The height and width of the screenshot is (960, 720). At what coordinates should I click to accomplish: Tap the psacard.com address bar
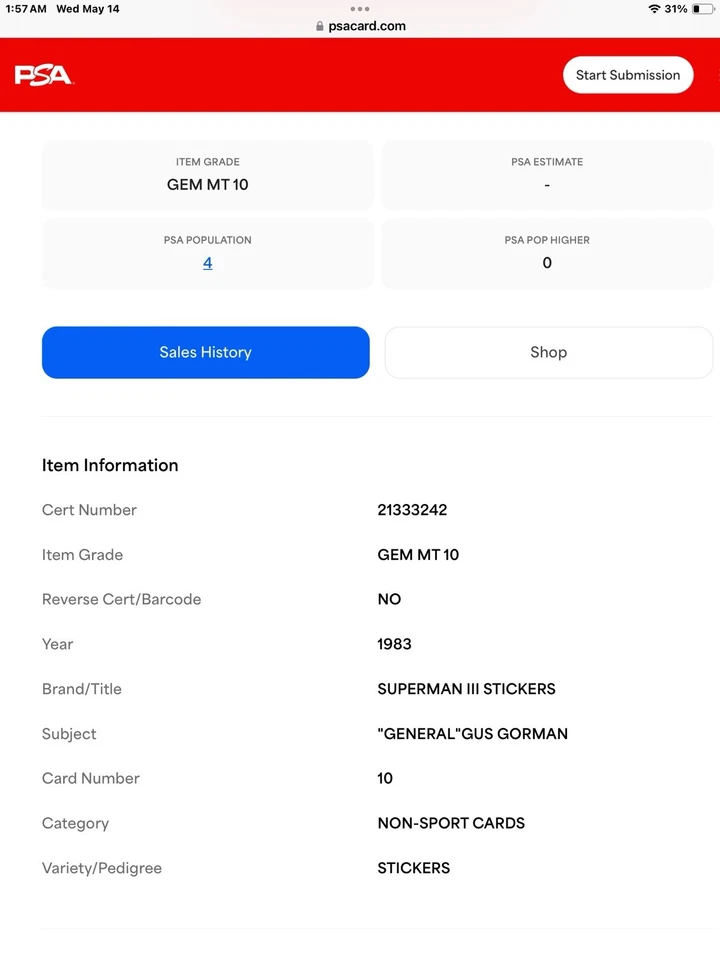[366, 27]
